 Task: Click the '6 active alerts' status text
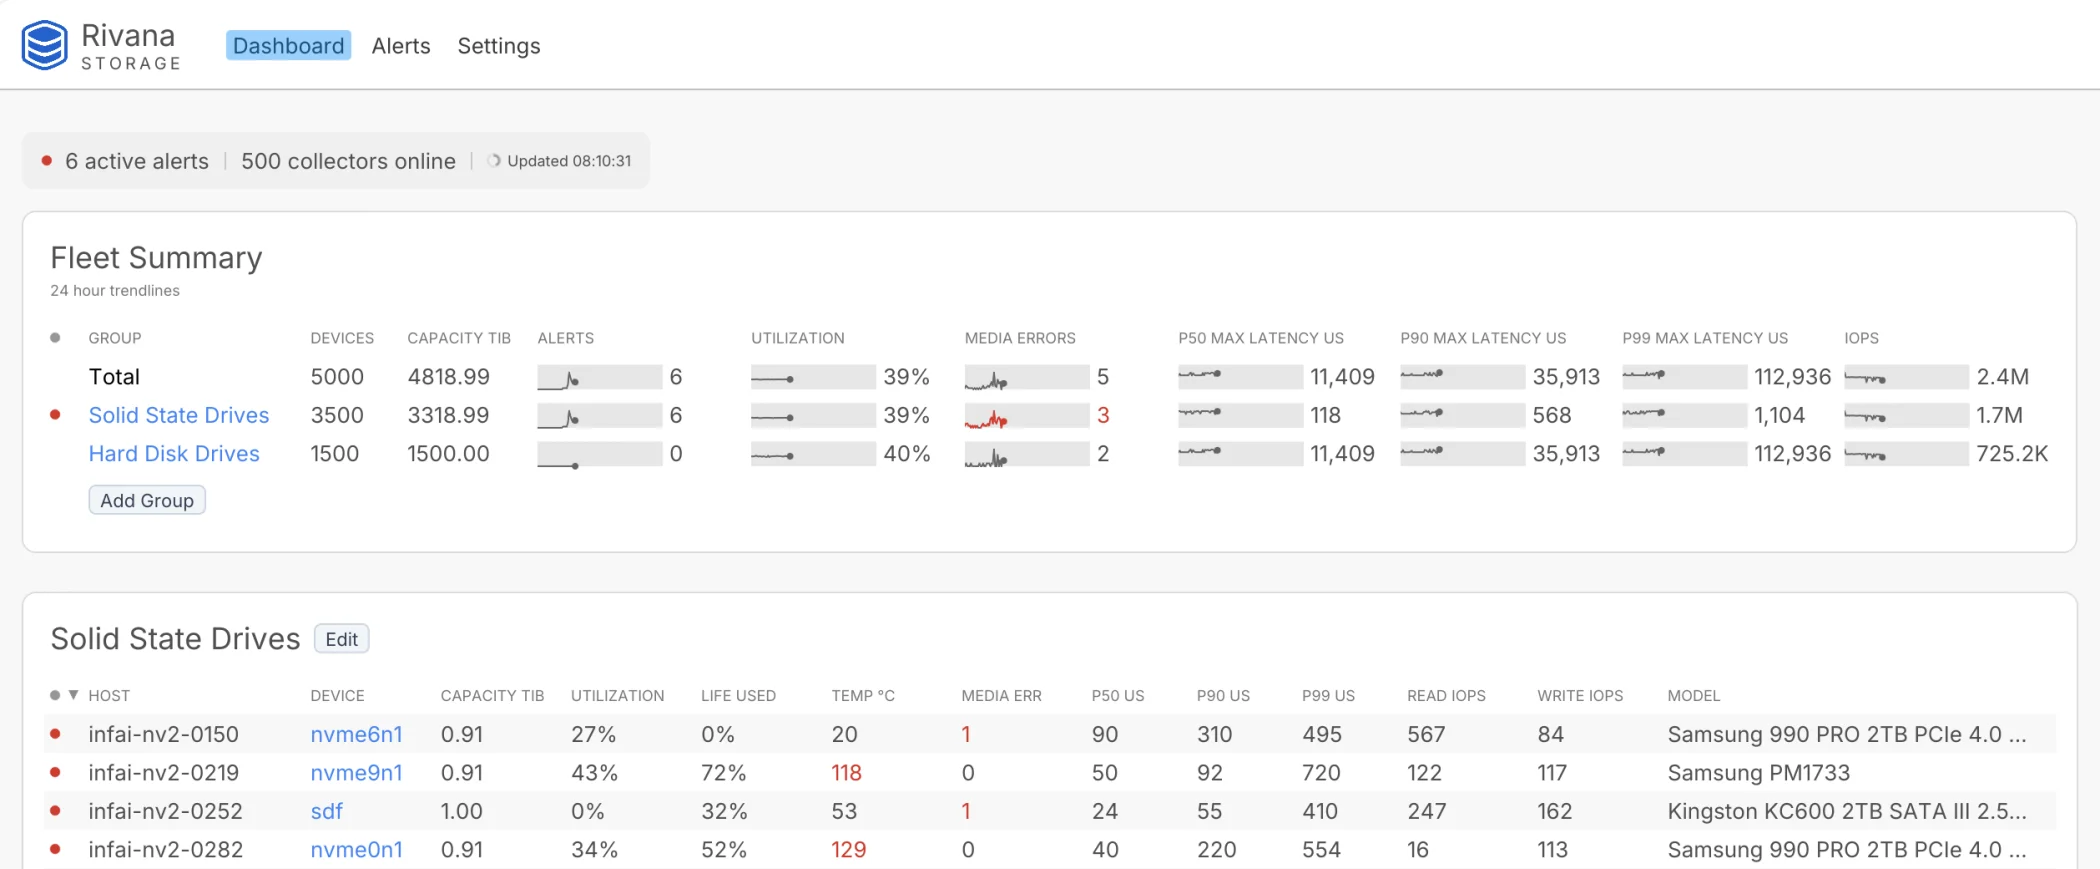tap(137, 161)
